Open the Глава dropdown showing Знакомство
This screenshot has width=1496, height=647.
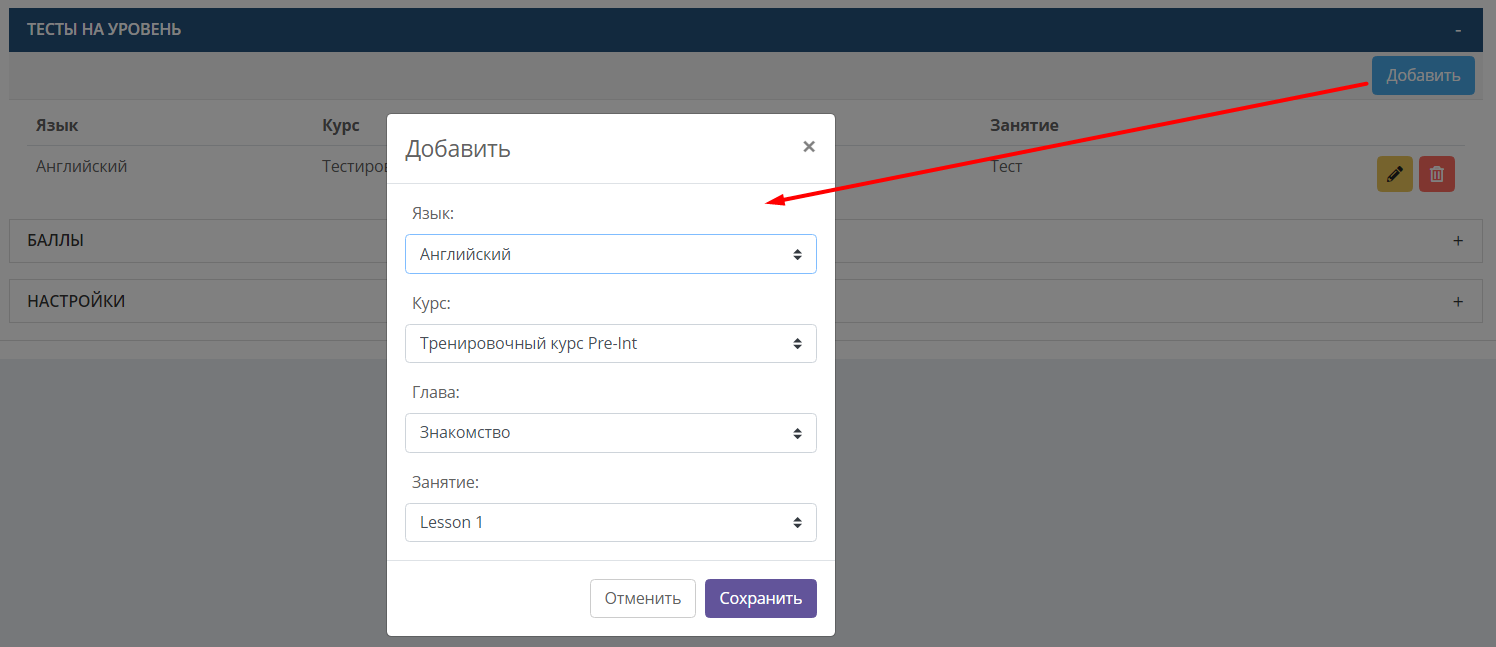(x=611, y=433)
